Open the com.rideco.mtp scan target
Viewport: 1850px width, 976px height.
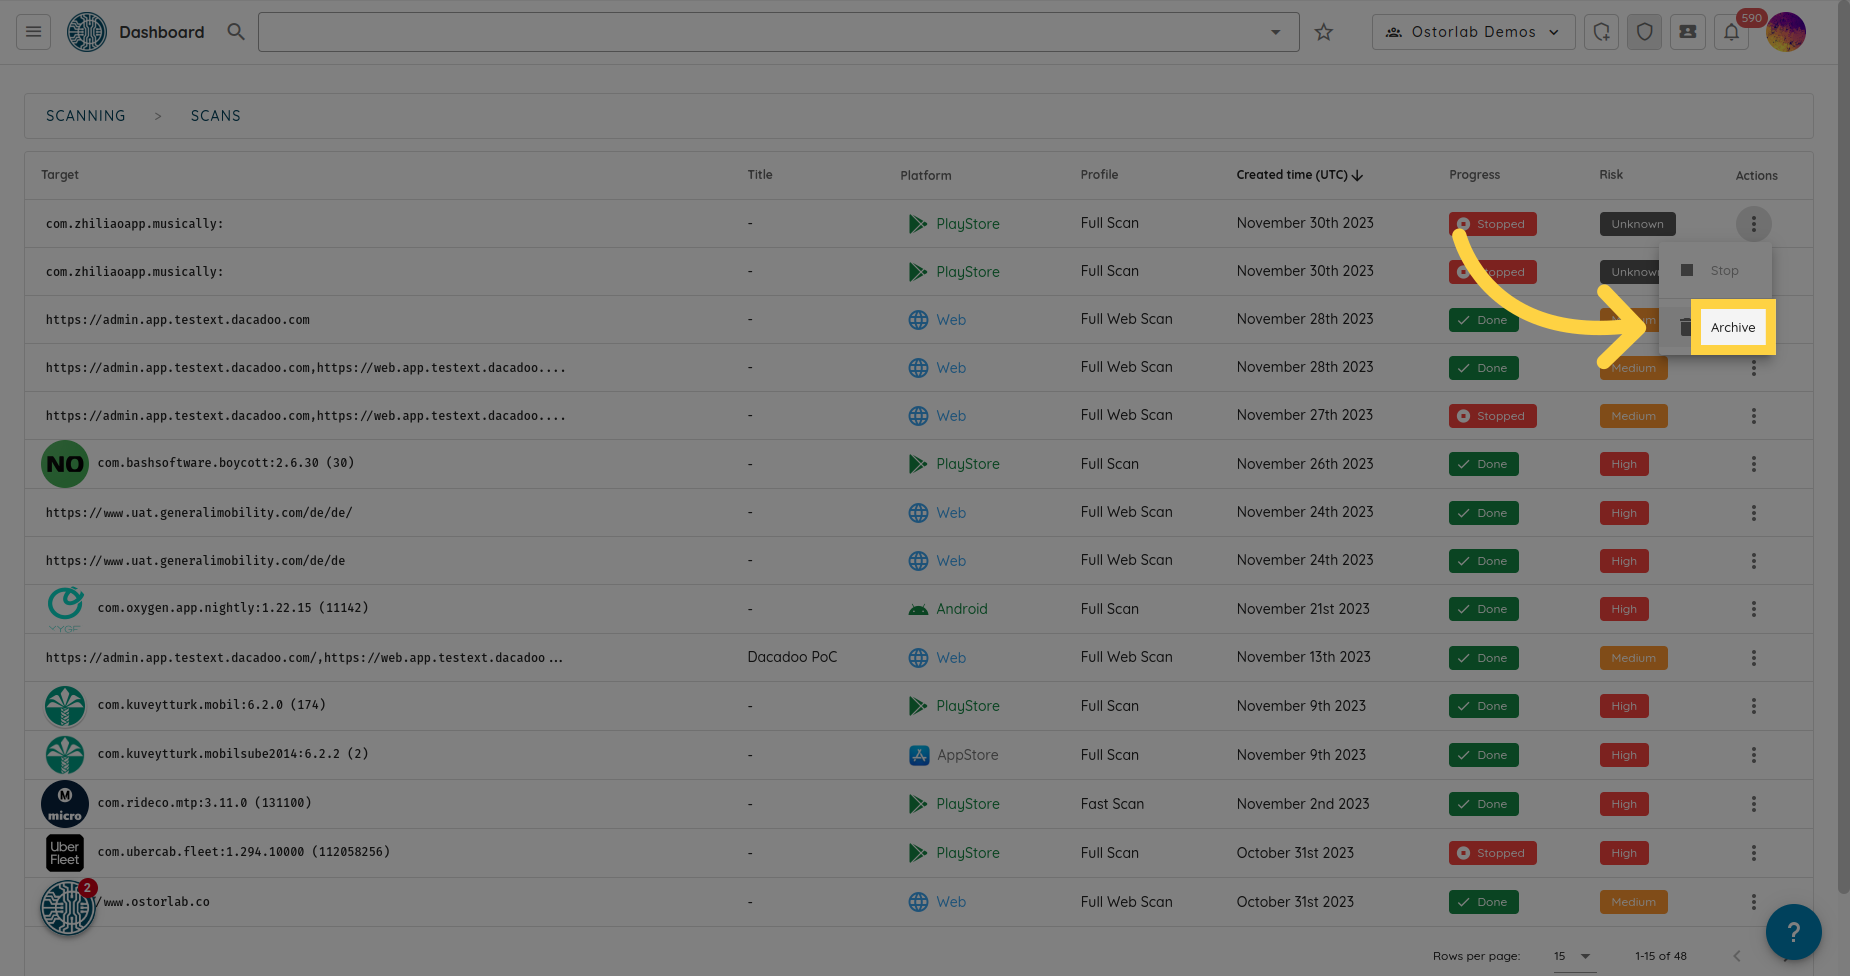[x=204, y=803]
